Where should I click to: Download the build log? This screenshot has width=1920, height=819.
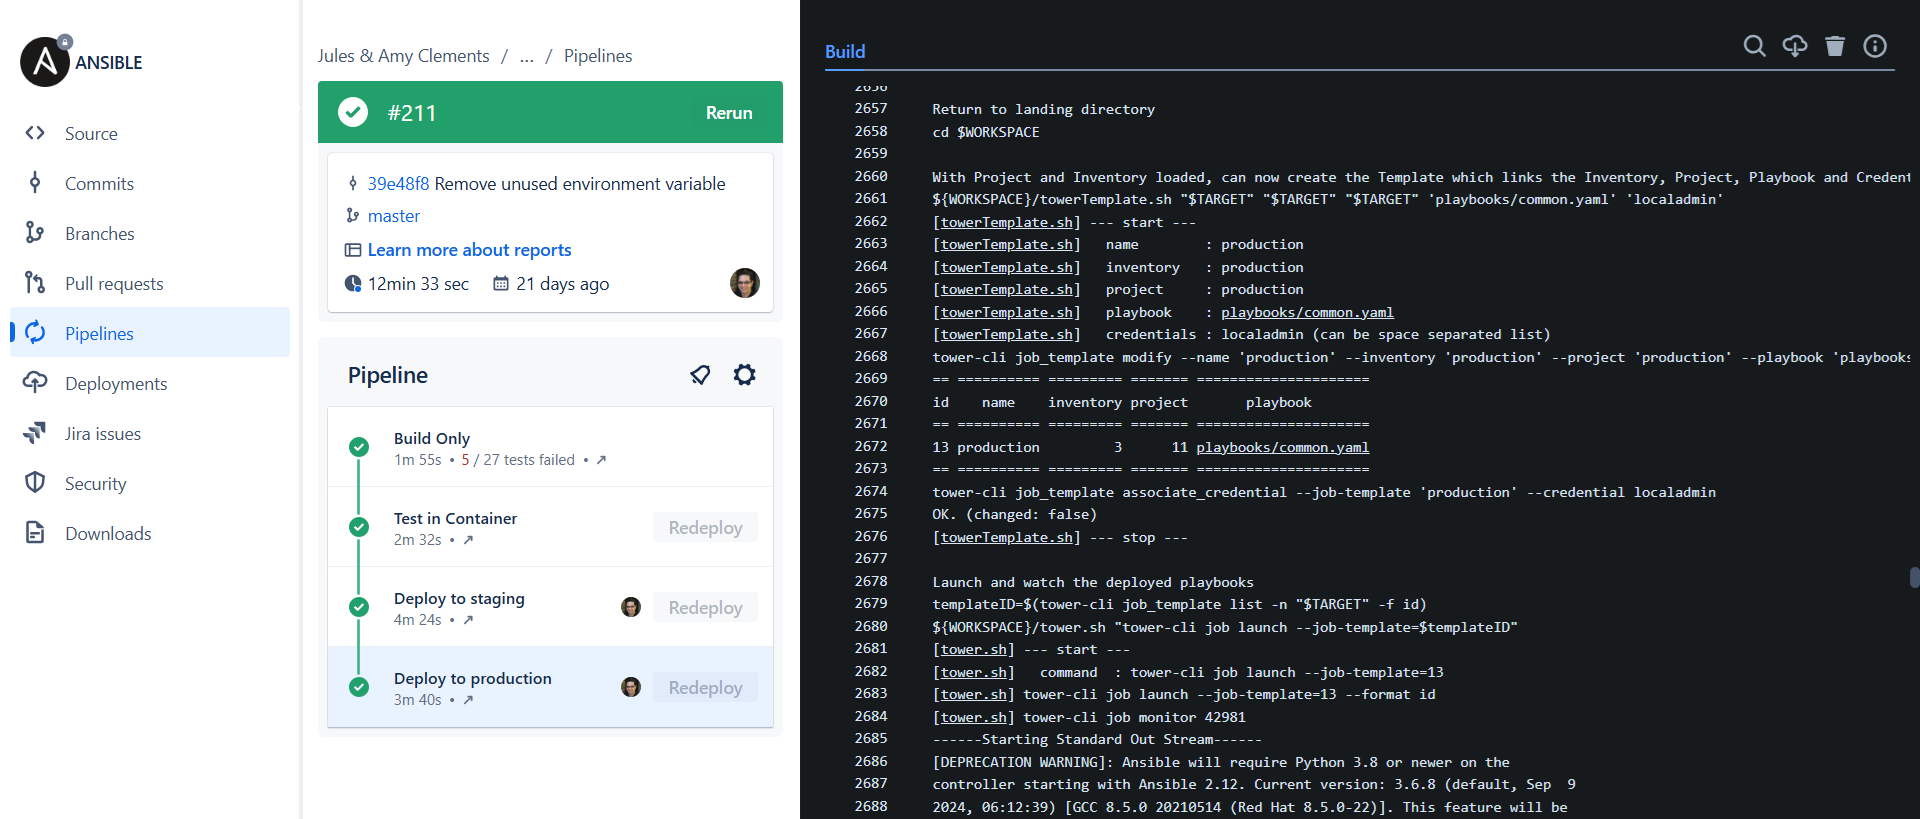[1795, 46]
